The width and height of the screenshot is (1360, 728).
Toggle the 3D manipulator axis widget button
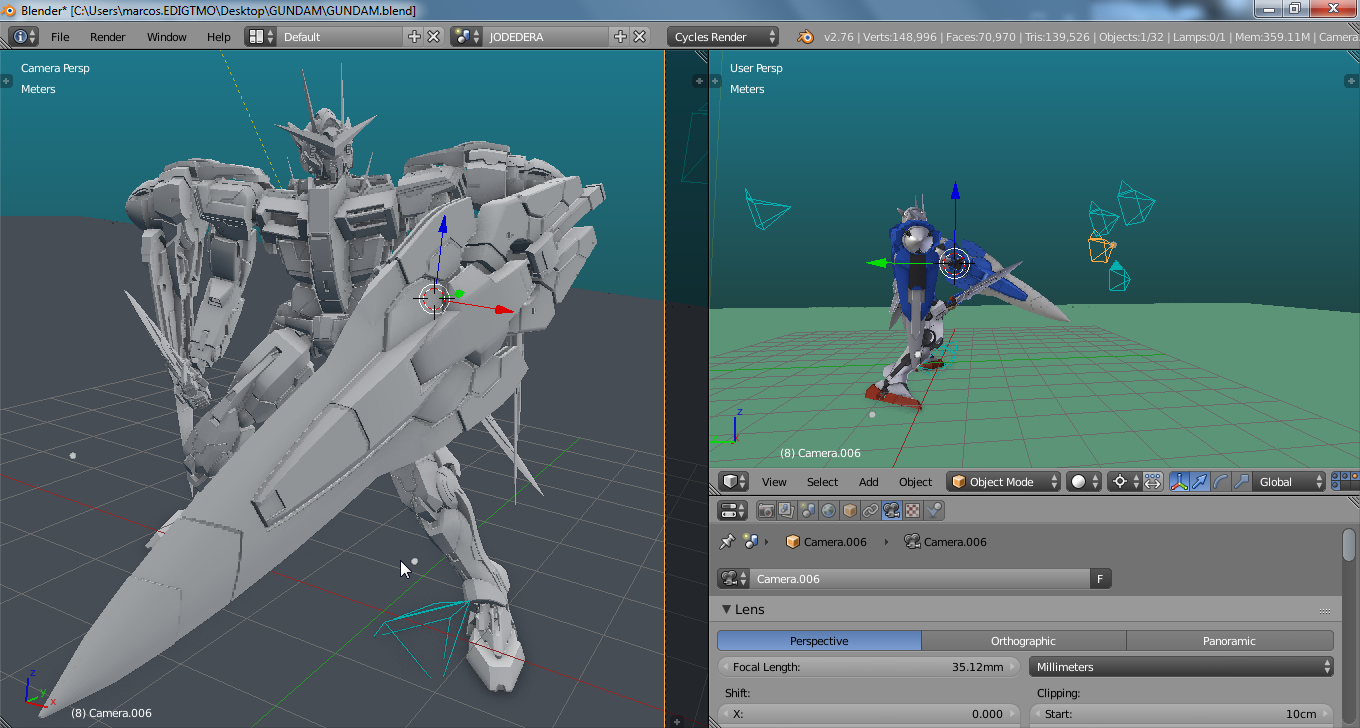(1179, 482)
